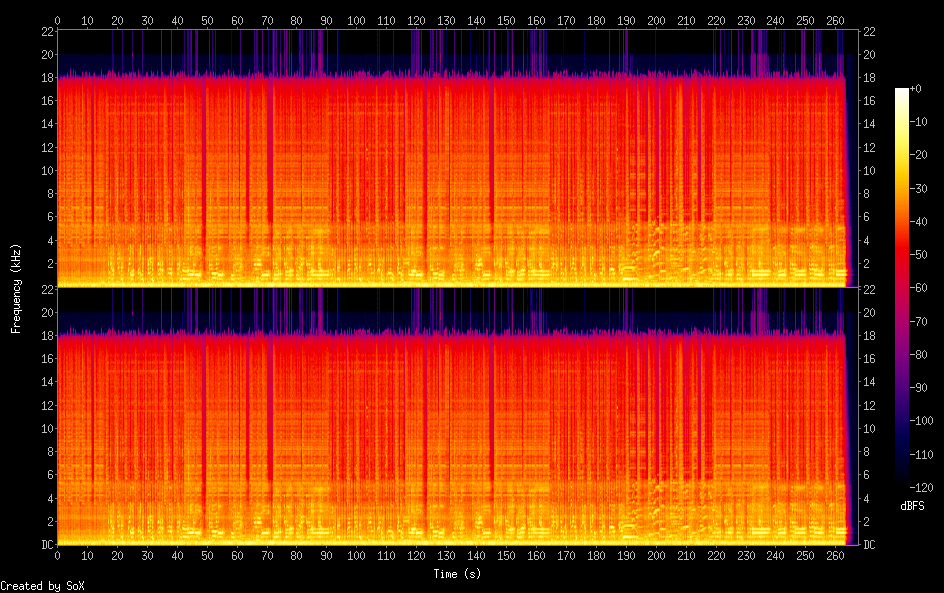Click the "dBFS" label under the color scale
944x593 pixels.
point(912,506)
